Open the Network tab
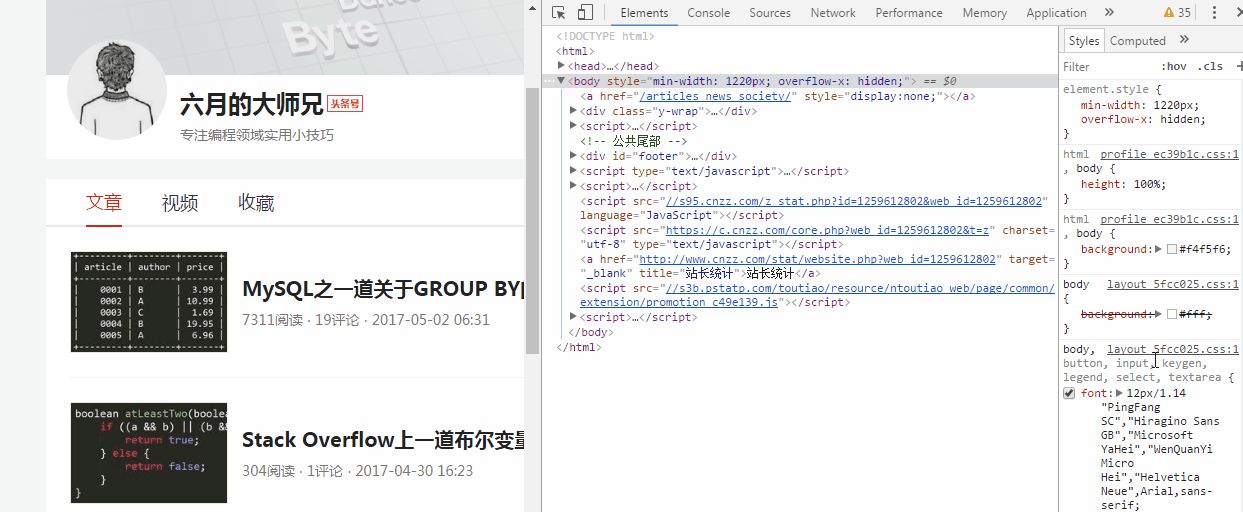This screenshot has width=1243, height=512. [833, 13]
